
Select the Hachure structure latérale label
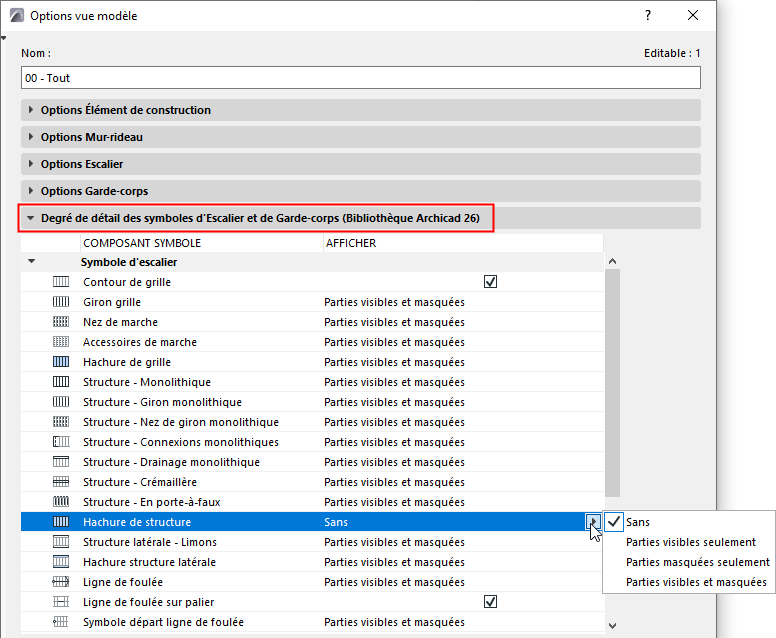point(149,562)
